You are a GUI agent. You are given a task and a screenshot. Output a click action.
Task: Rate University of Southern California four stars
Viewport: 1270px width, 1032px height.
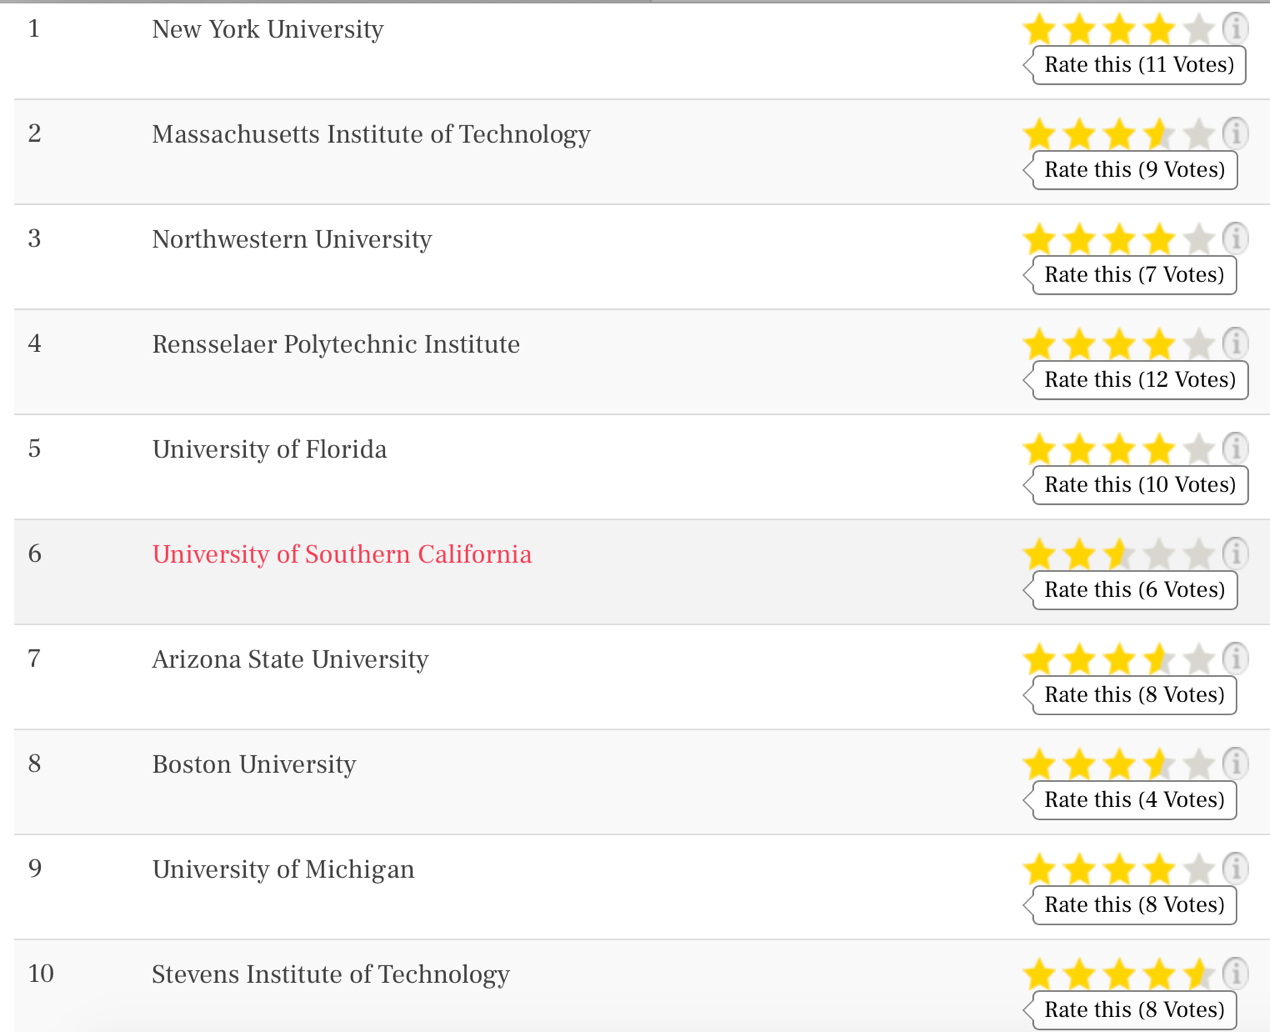click(1158, 554)
